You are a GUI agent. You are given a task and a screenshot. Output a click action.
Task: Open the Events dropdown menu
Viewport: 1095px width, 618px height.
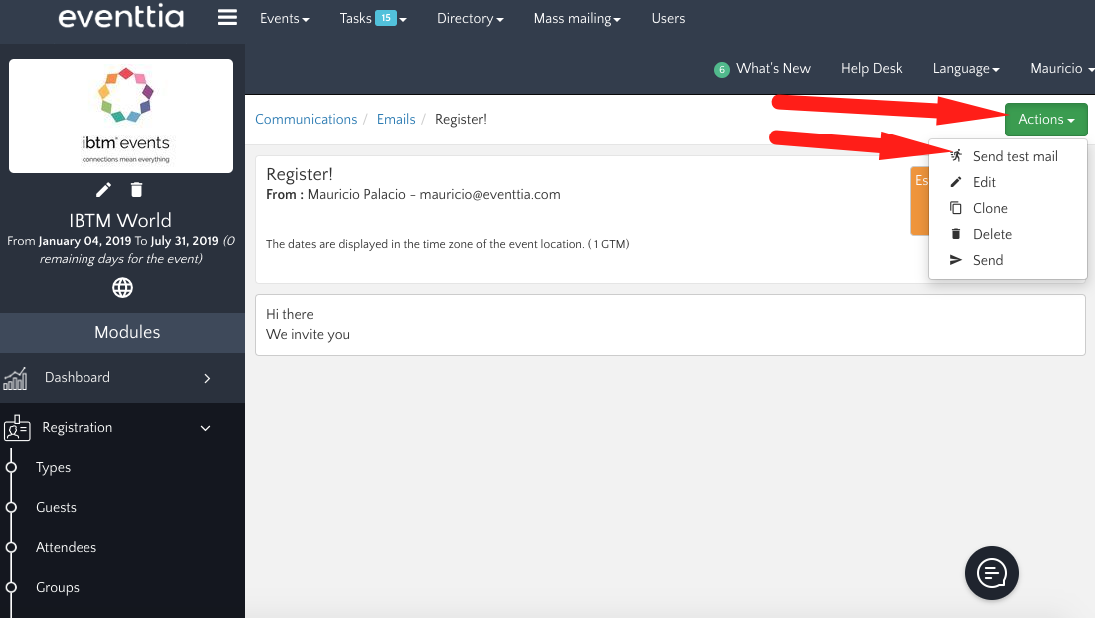[284, 18]
